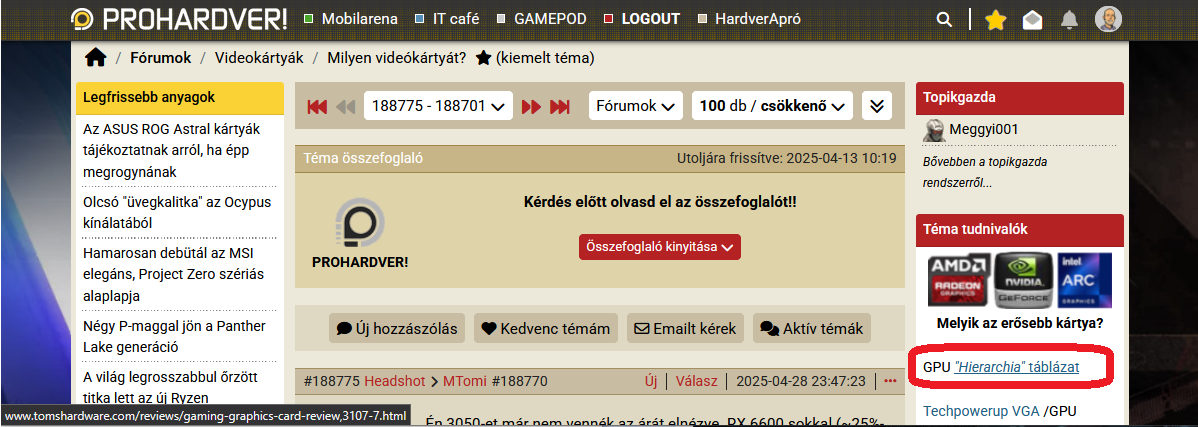Click the NVIDIA GeForce logo

click(1023, 280)
